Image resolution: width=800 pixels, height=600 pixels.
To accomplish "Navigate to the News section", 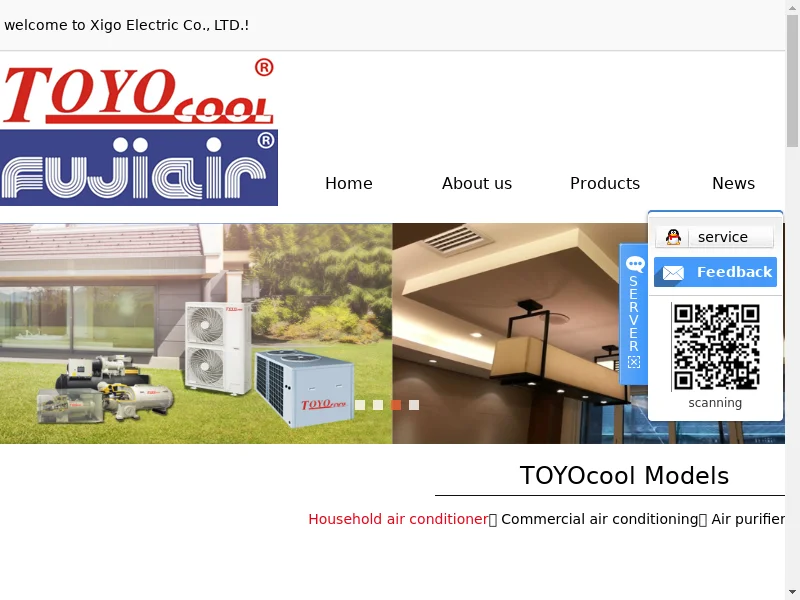I will click(733, 183).
